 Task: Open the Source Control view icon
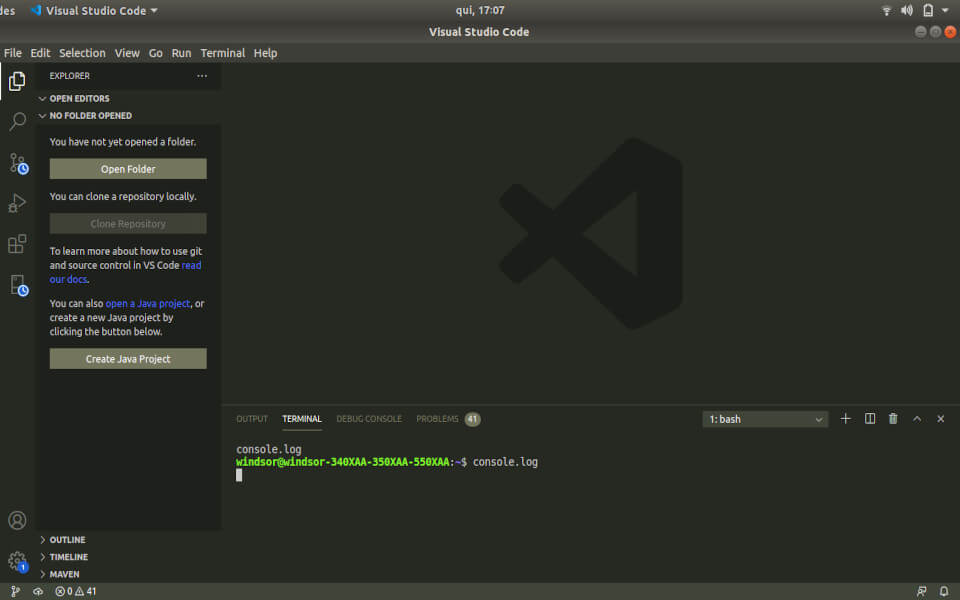pos(17,163)
